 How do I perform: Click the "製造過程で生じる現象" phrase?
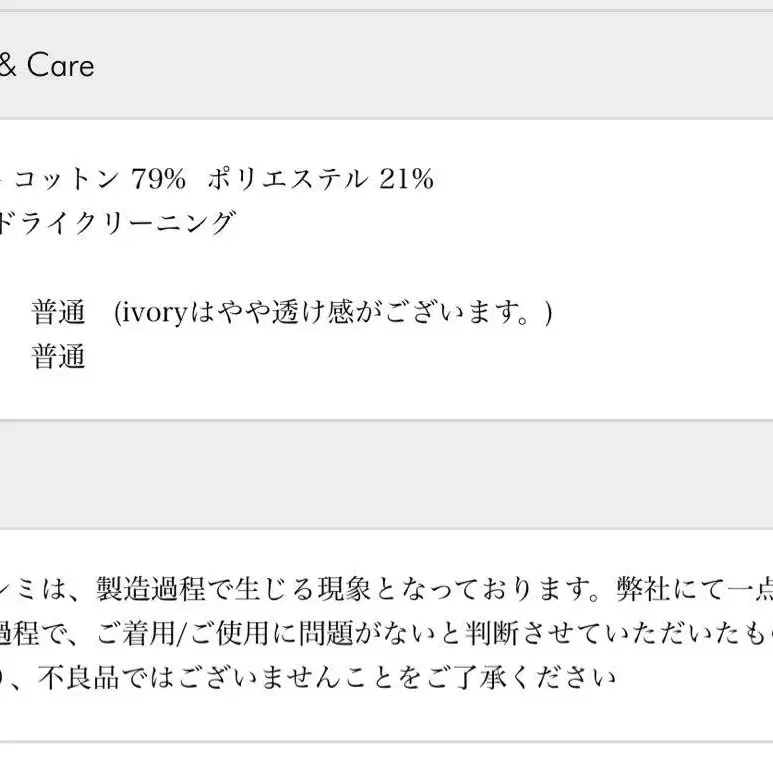click(233, 589)
